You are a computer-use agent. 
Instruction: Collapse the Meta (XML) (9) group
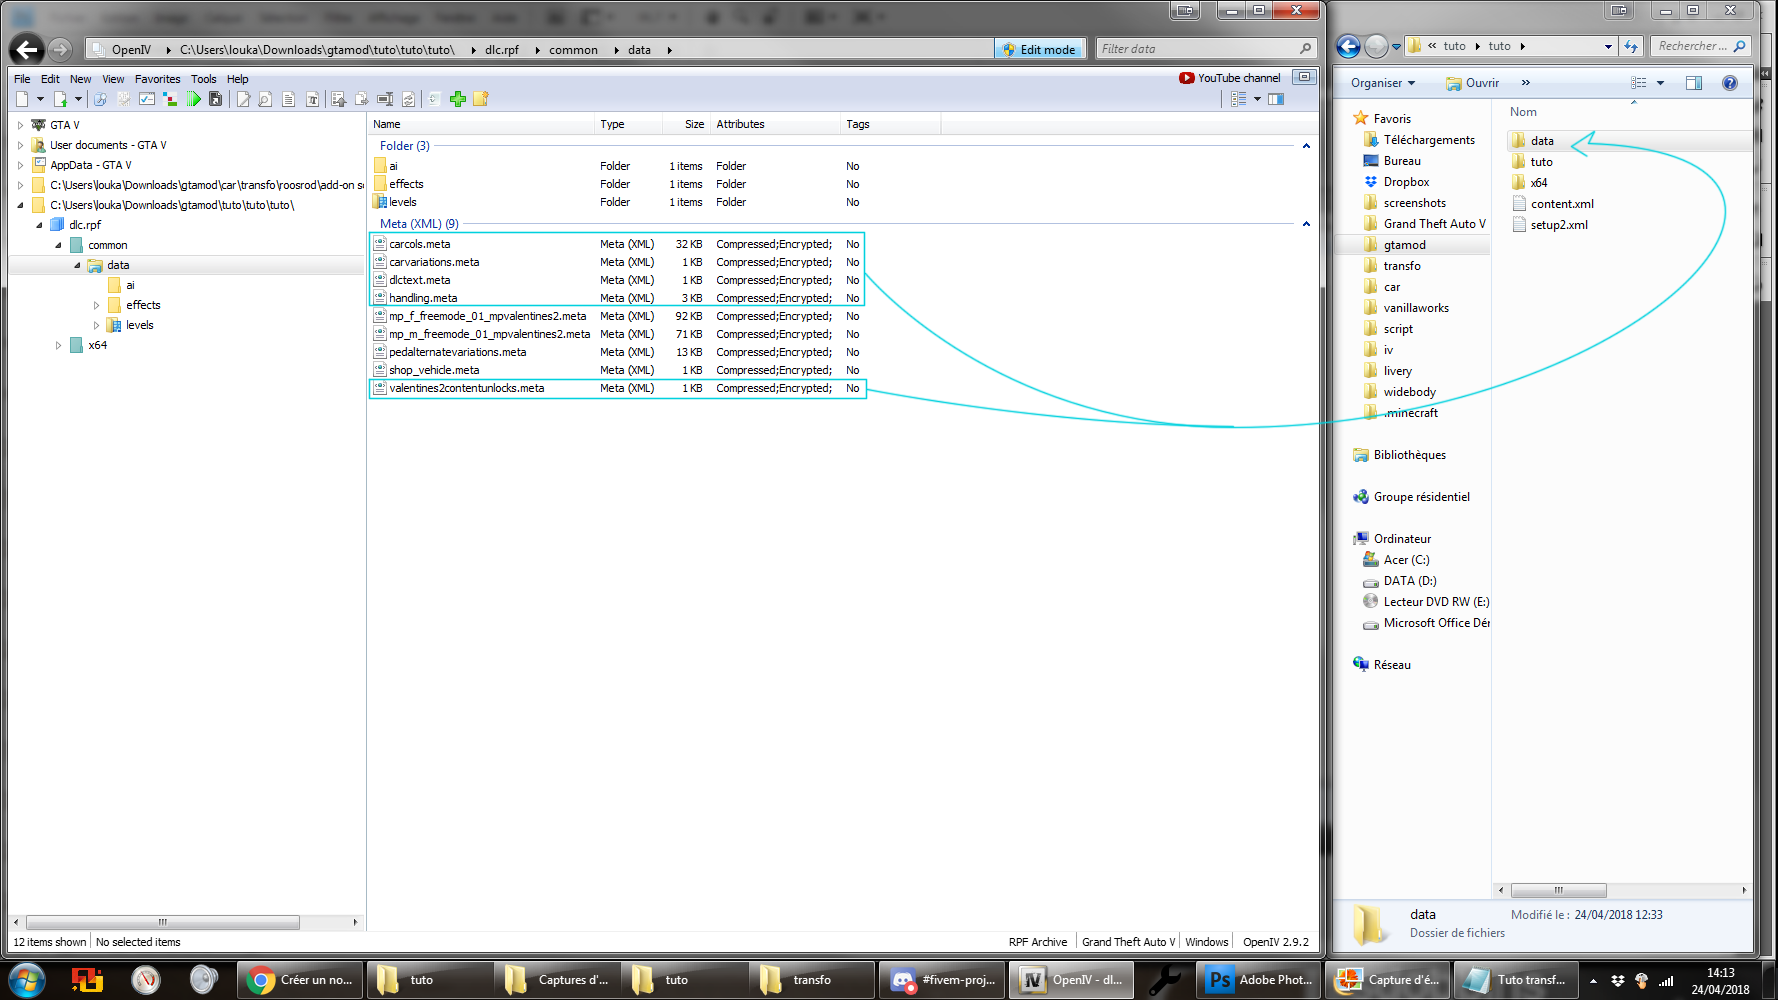coord(1306,224)
